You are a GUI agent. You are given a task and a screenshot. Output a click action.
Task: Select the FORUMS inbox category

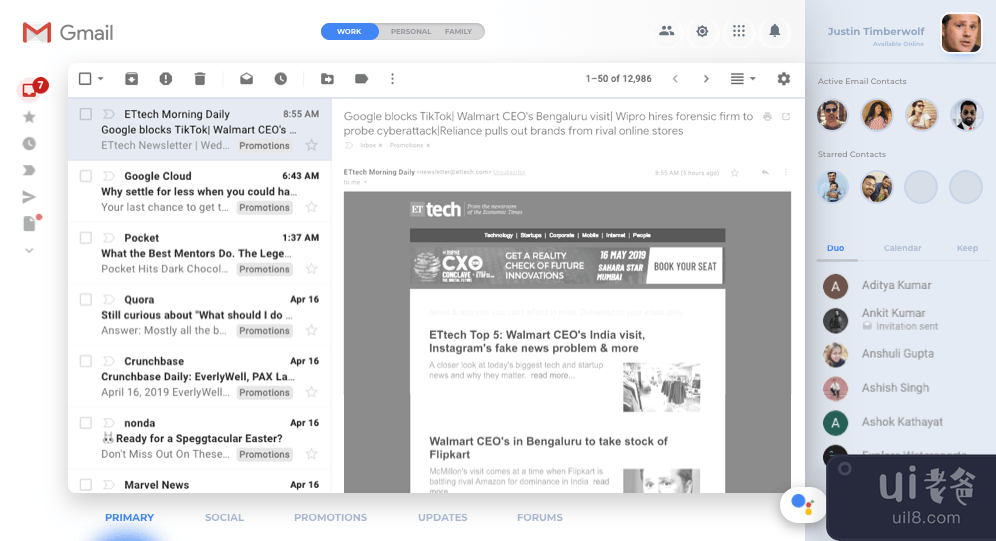pos(540,518)
